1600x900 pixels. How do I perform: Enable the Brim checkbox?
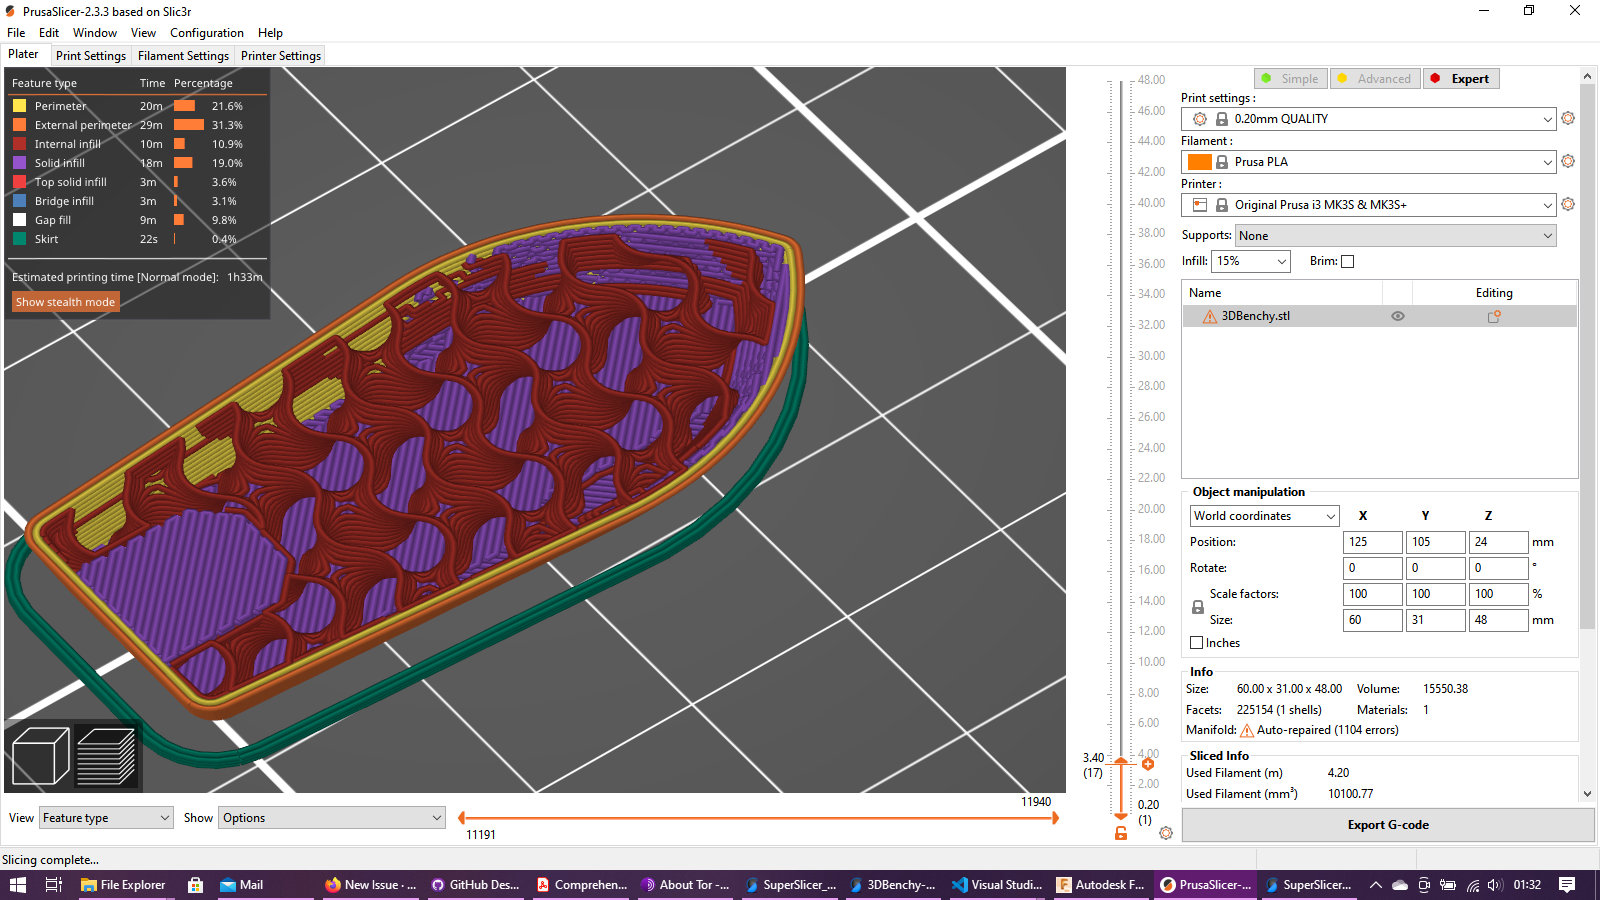(1347, 261)
